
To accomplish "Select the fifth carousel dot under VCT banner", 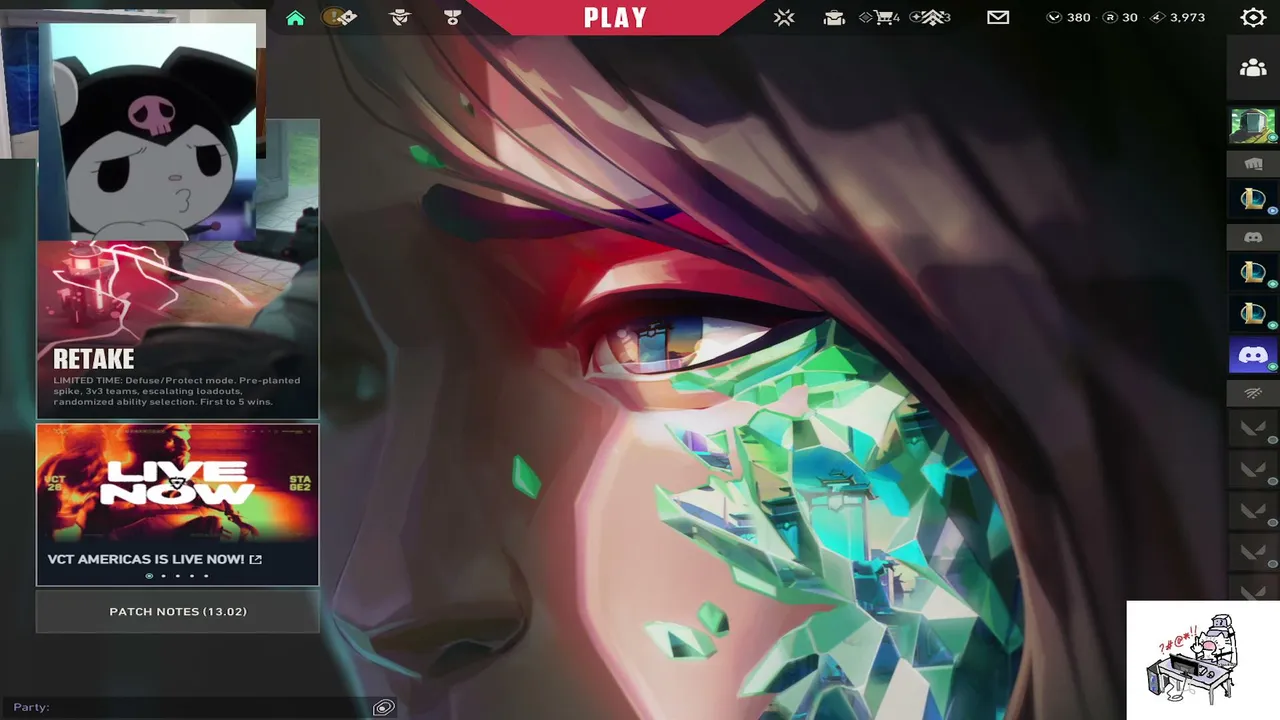I will point(206,576).
